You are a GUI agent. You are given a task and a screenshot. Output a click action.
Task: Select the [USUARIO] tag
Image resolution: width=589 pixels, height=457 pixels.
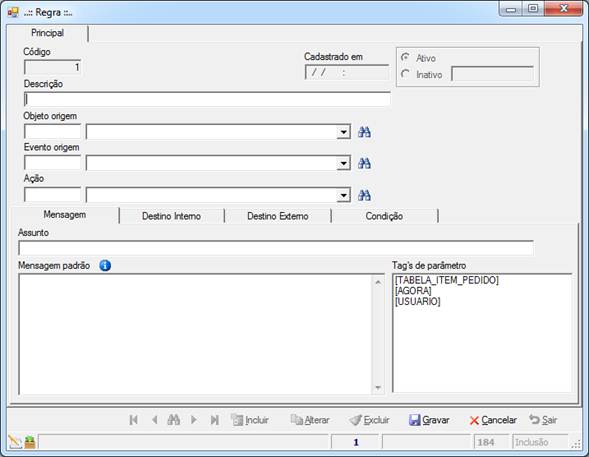click(x=417, y=302)
